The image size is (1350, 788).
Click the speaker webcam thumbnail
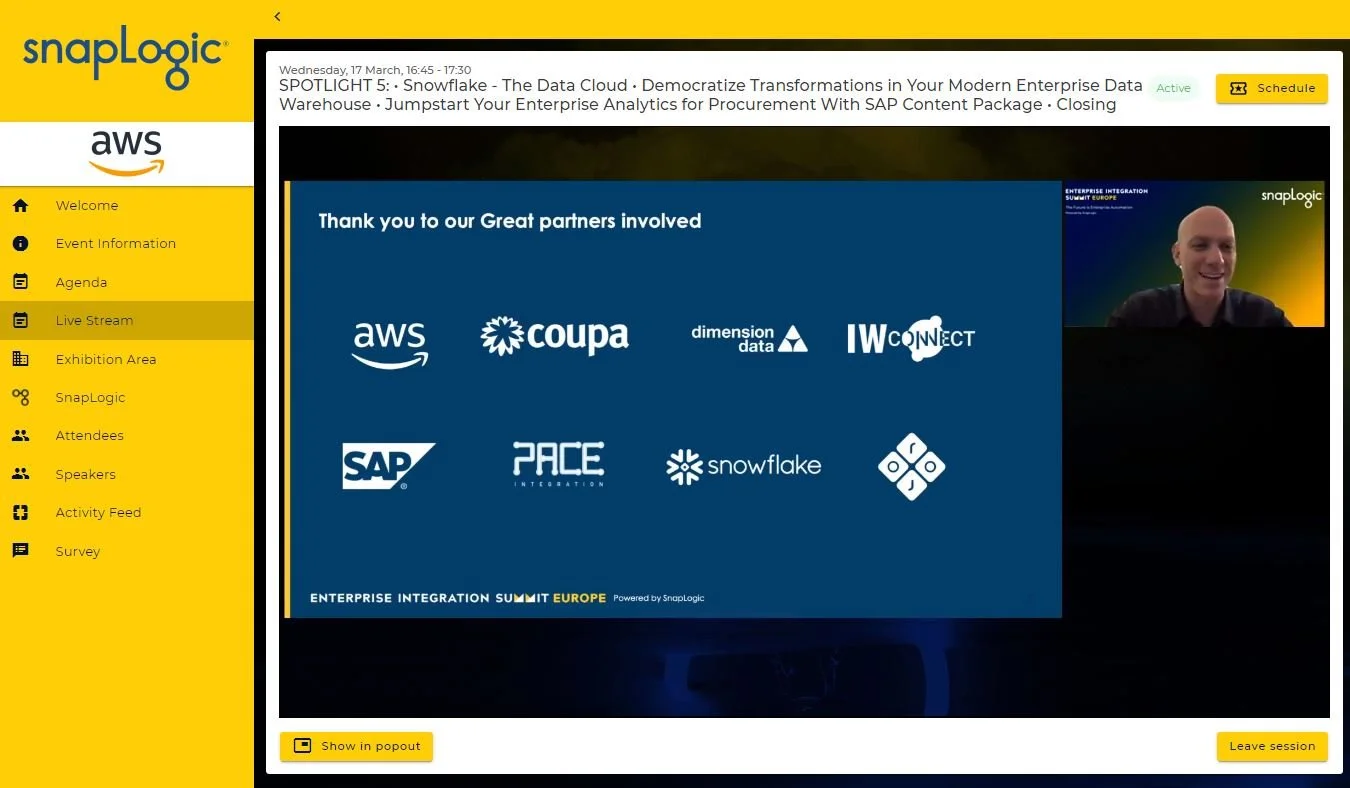(x=1194, y=255)
